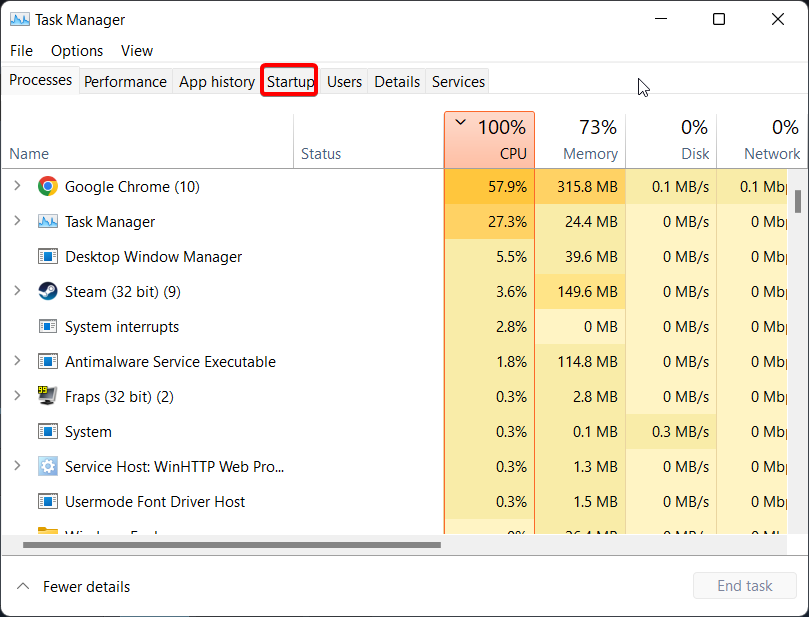
Task: Expand the Fraps (32 bit) process group
Action: (x=17, y=396)
